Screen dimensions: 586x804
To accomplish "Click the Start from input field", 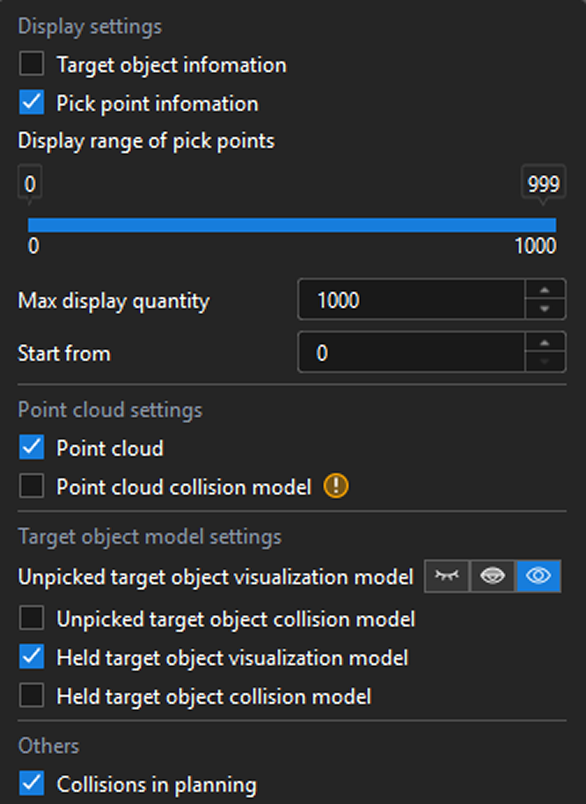I will pyautogui.click(x=411, y=352).
